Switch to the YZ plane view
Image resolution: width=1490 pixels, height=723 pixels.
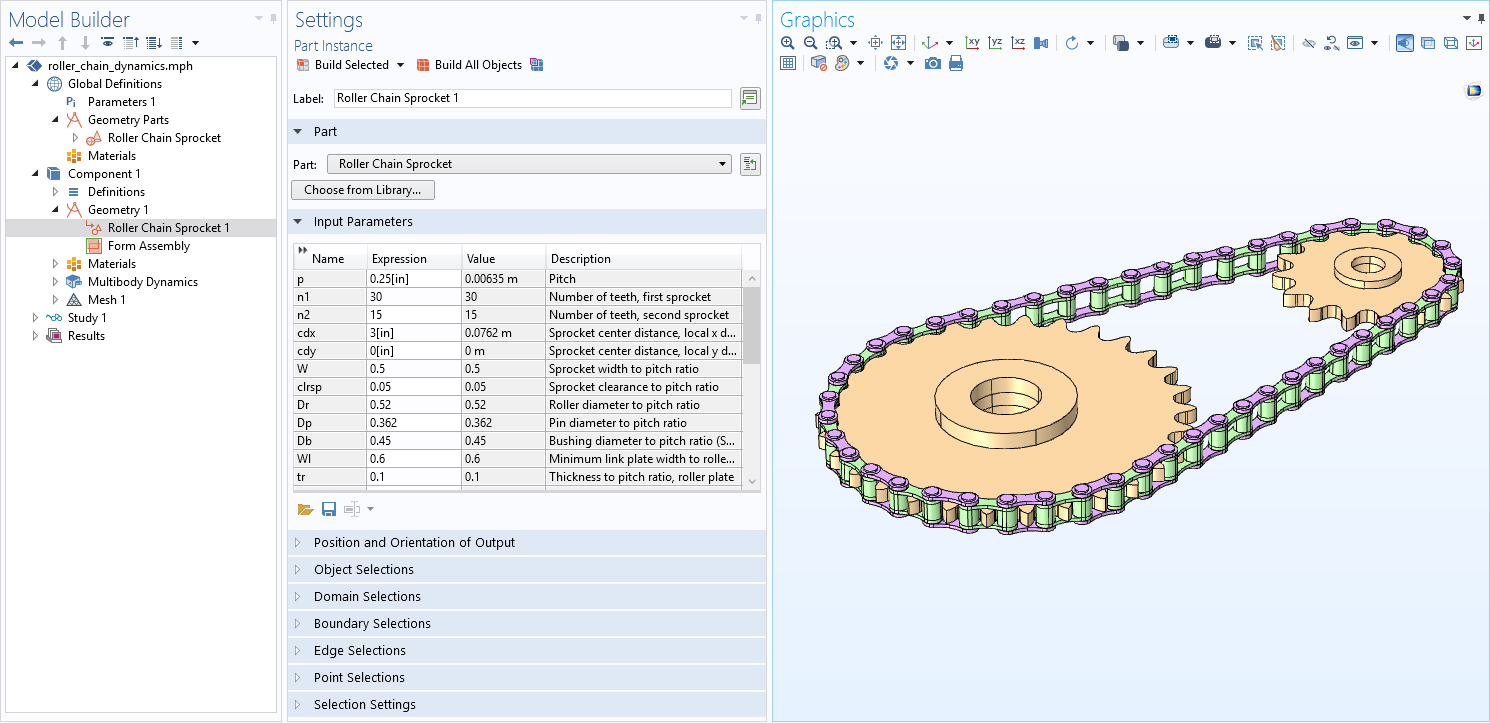click(995, 43)
